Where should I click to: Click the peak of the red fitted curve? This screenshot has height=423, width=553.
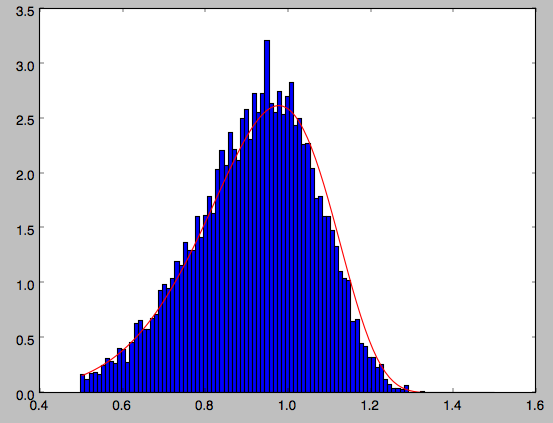click(x=279, y=105)
